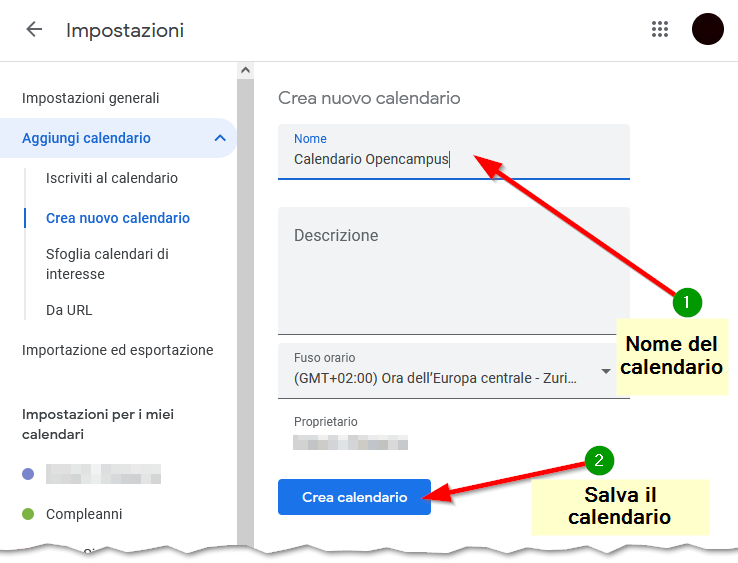The width and height of the screenshot is (738, 563).
Task: Click the up arrow of the sidebar scrollbar
Action: coord(245,70)
